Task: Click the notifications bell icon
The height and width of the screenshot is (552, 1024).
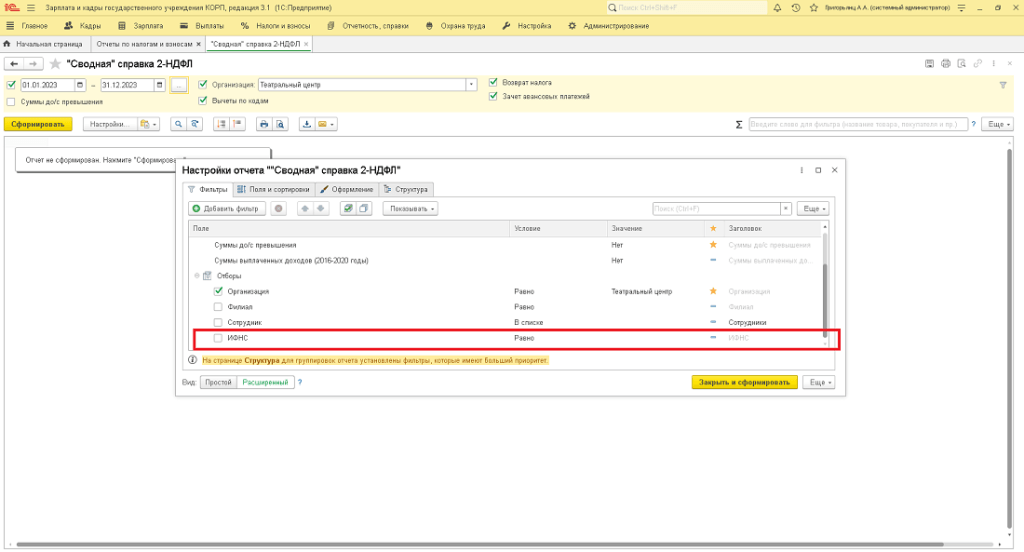Action: [x=777, y=8]
